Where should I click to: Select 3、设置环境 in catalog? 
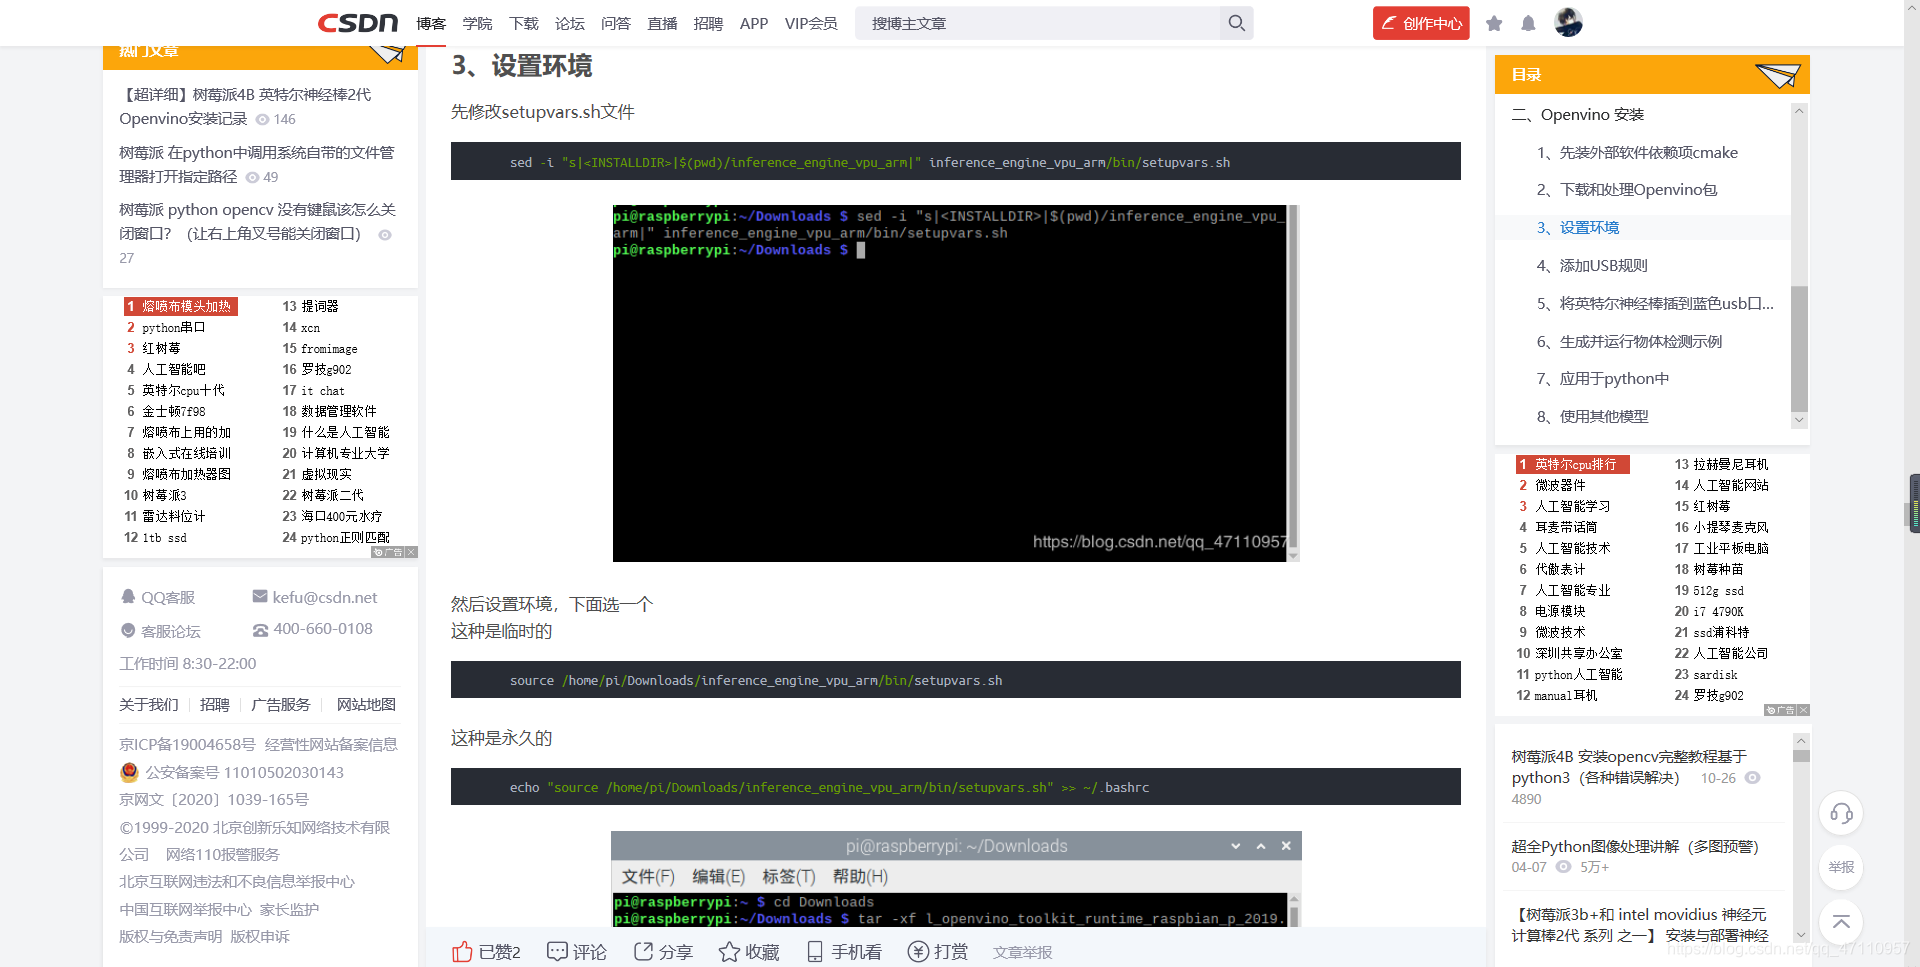click(1578, 227)
